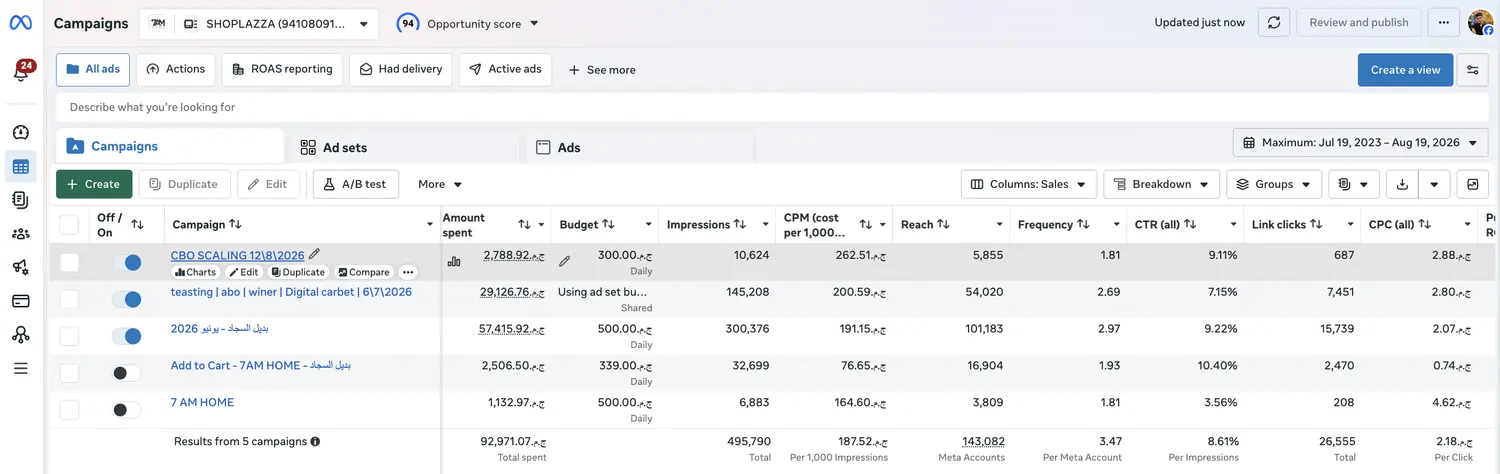Open the teasting | abo | winer campaign link

point(291,292)
